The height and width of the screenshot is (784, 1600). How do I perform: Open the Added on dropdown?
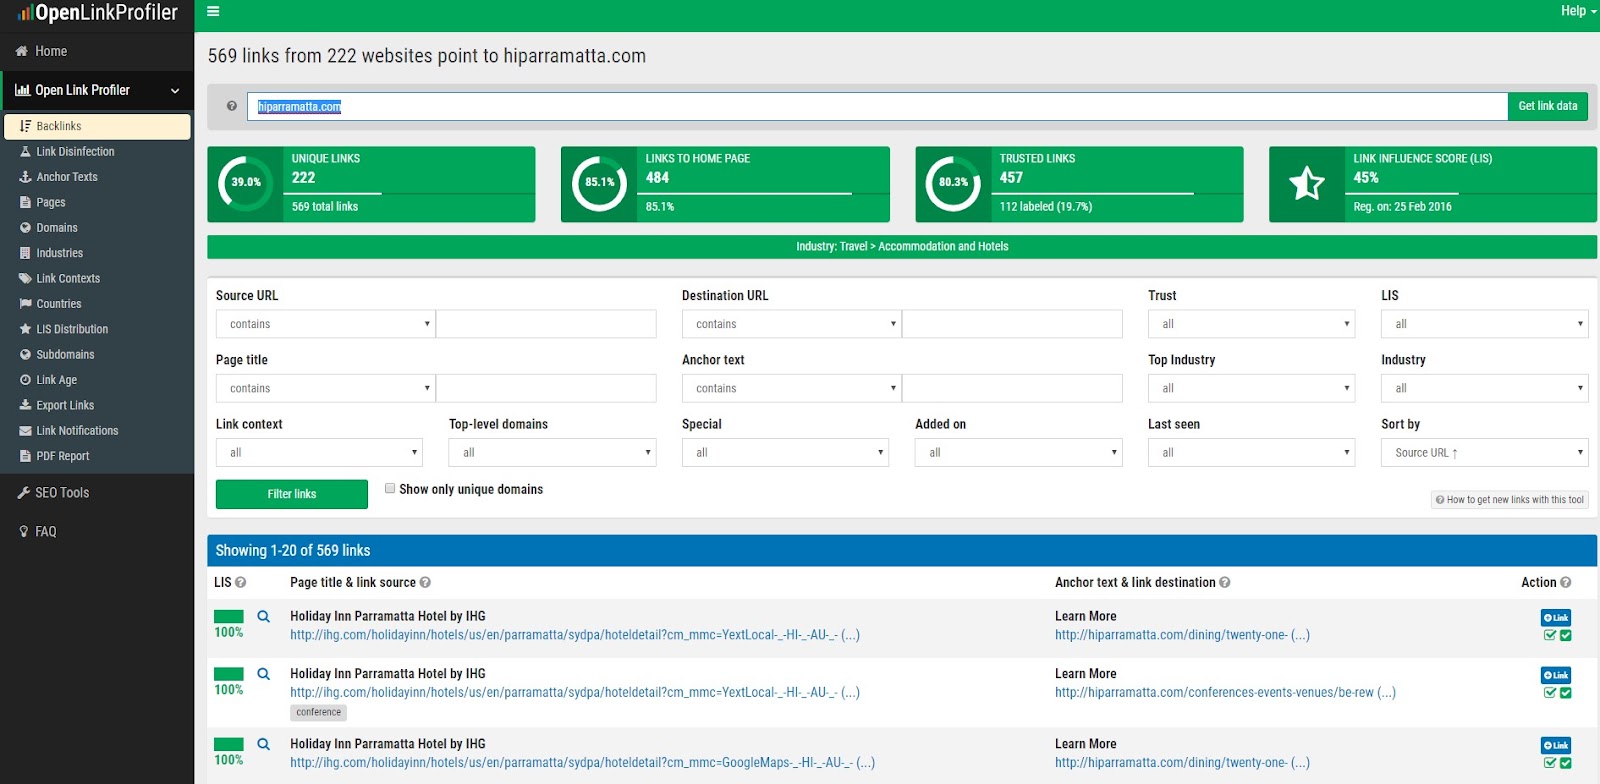coord(1018,453)
